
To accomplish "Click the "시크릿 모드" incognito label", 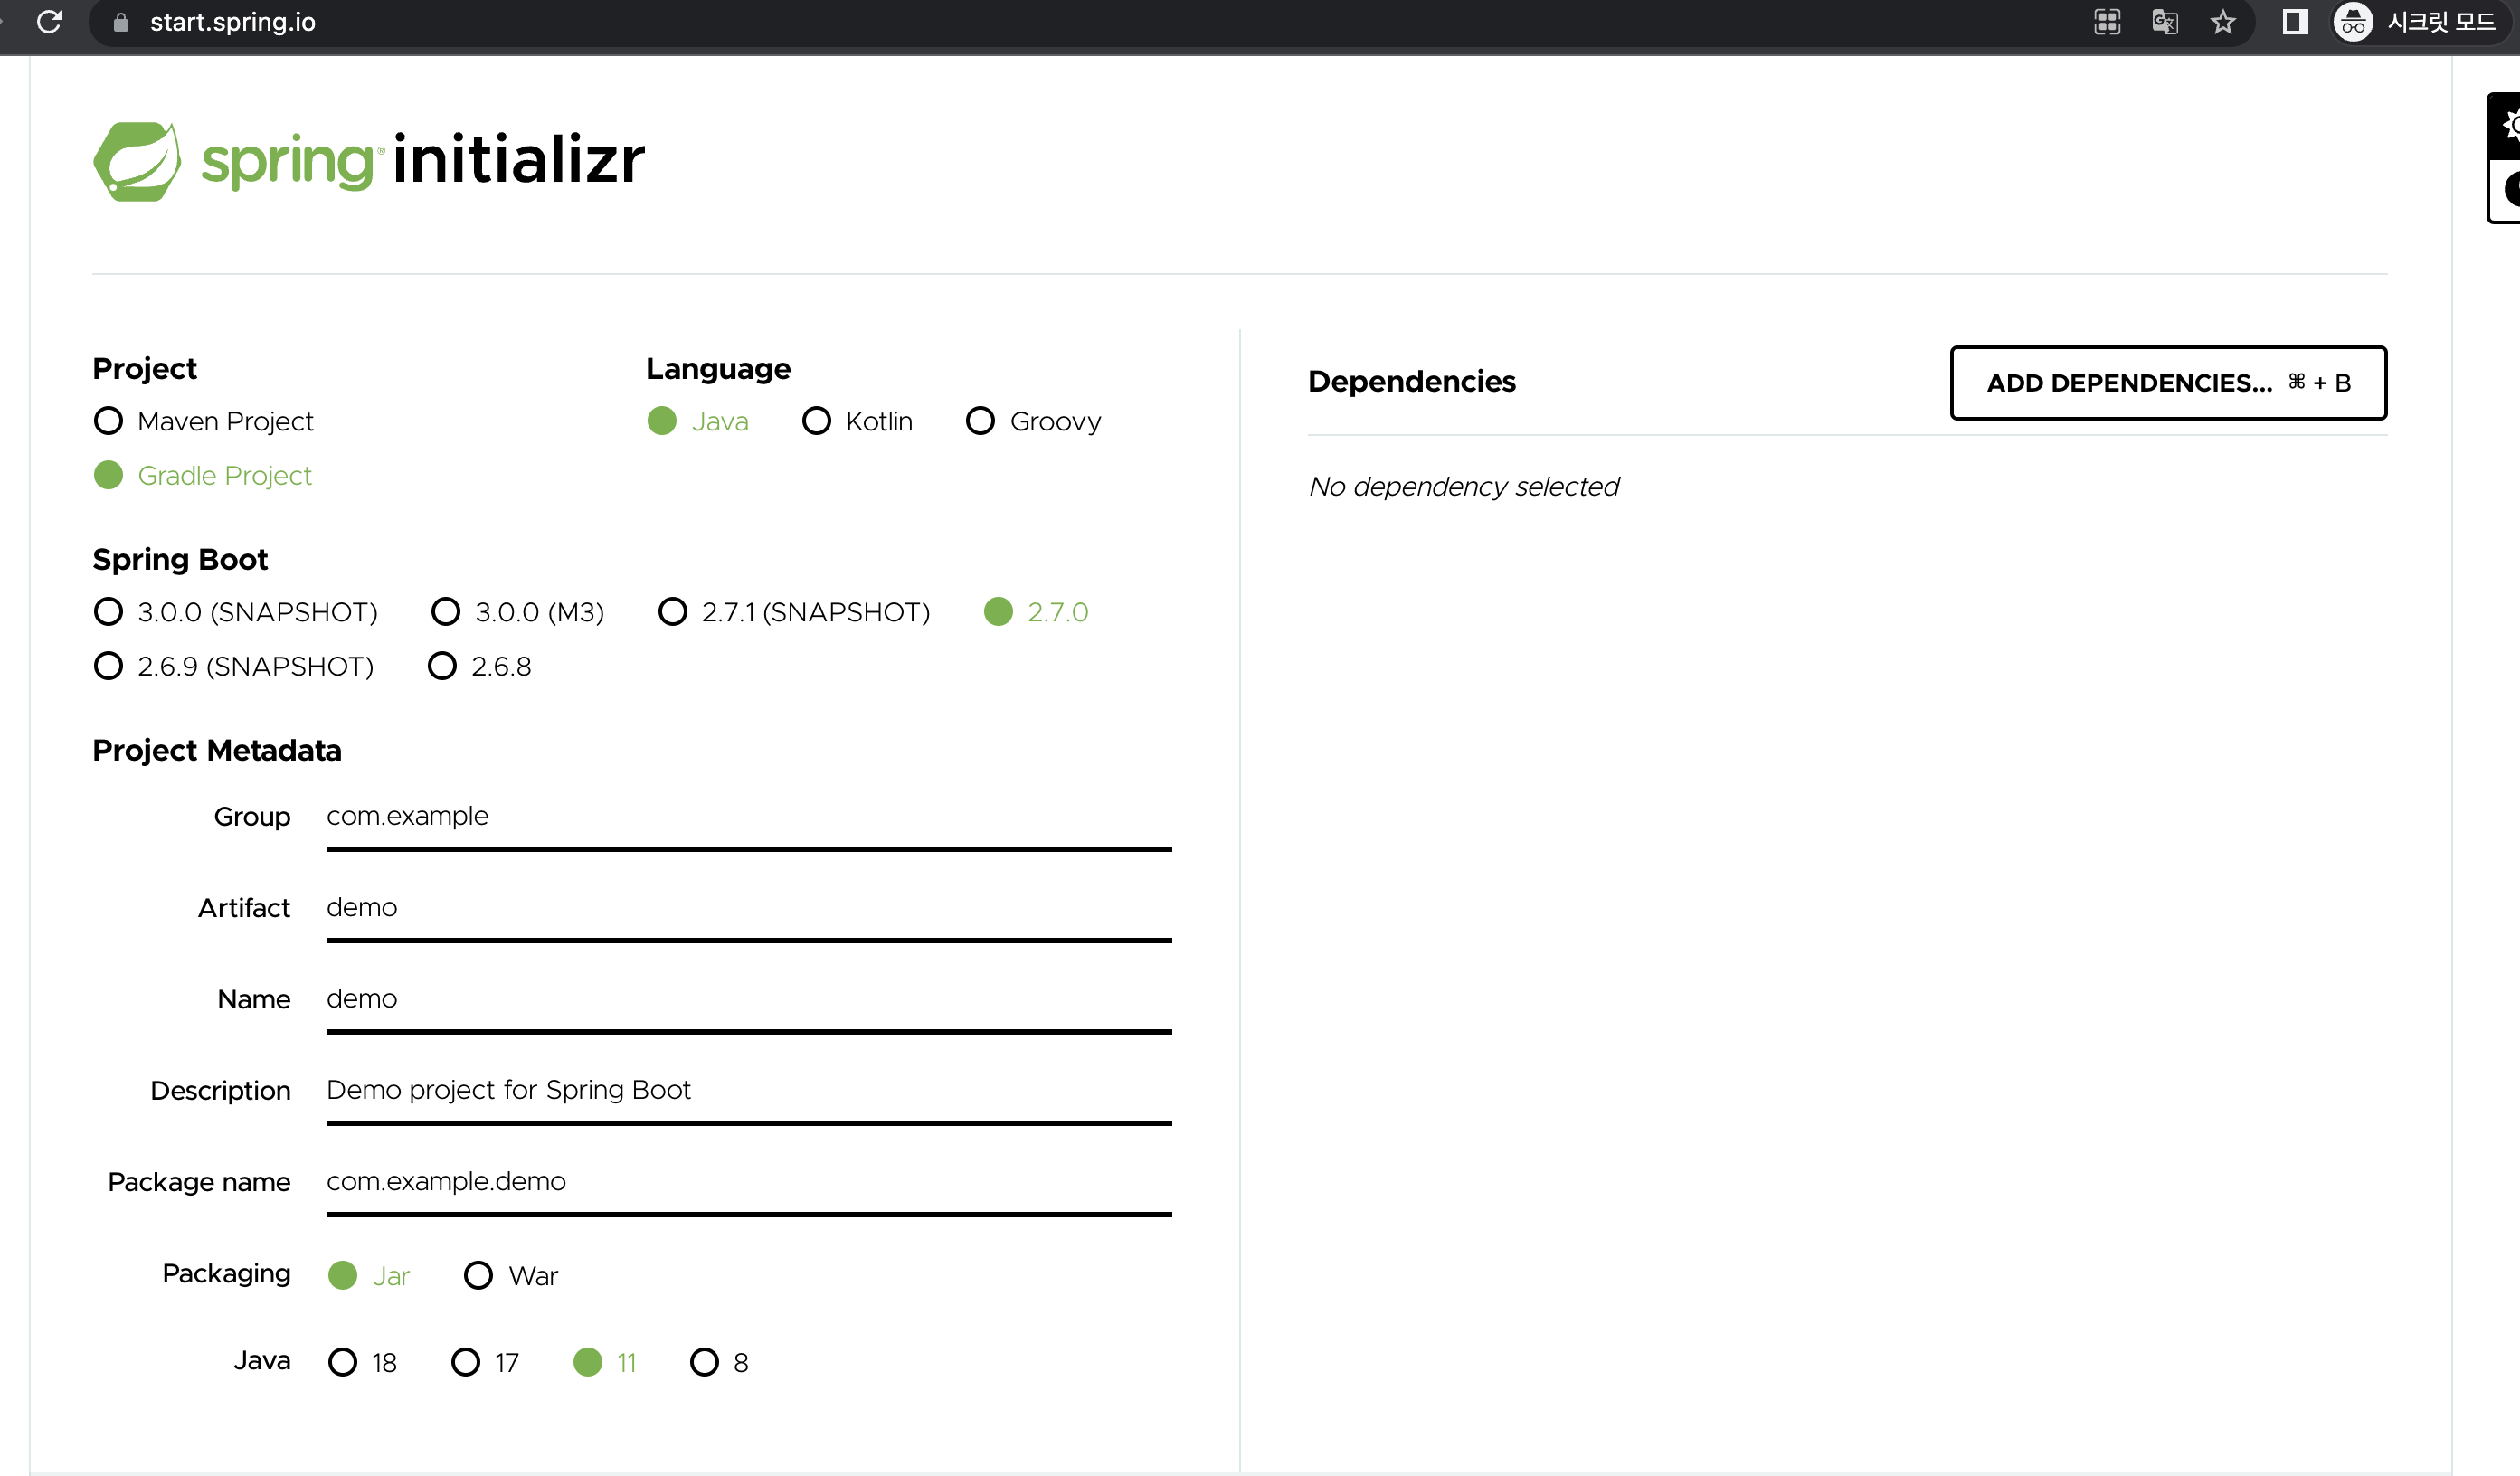I will point(2441,22).
